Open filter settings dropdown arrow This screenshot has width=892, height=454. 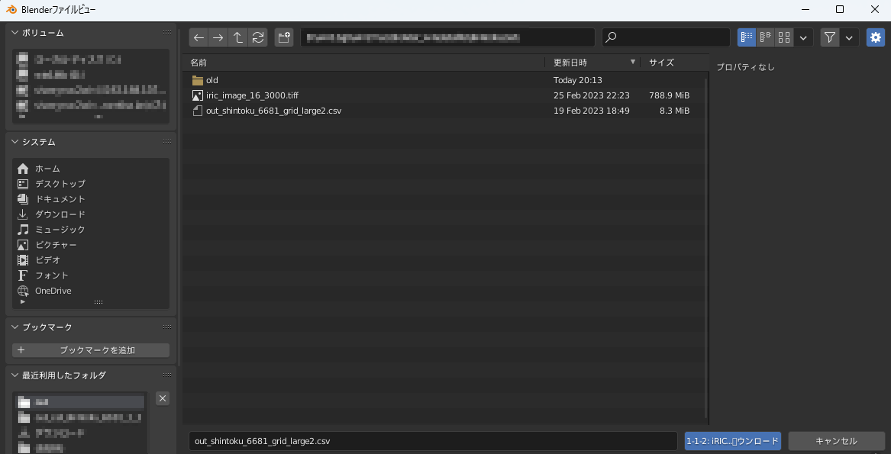849,38
